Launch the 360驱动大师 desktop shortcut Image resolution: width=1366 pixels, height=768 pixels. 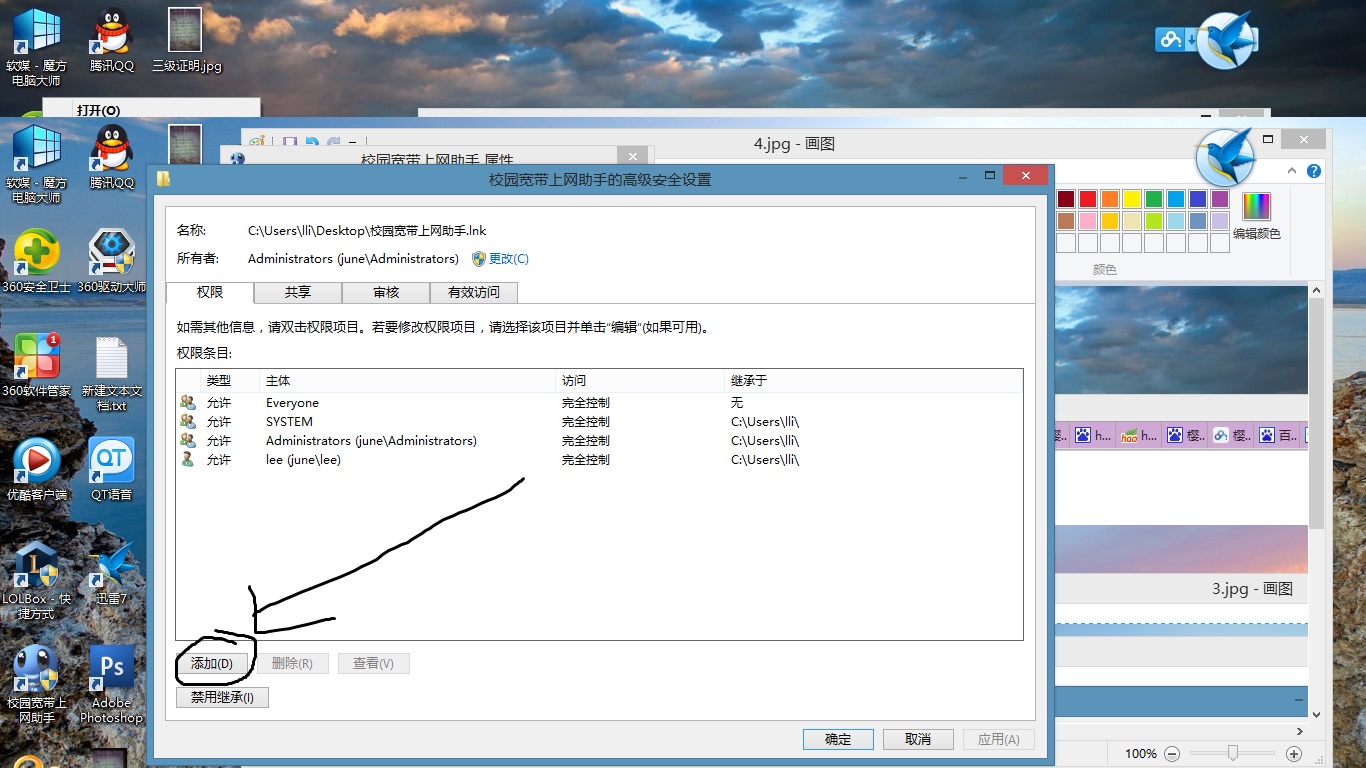coord(112,261)
